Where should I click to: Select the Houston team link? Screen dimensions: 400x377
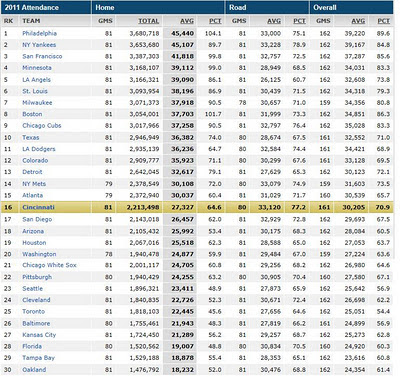click(x=34, y=243)
